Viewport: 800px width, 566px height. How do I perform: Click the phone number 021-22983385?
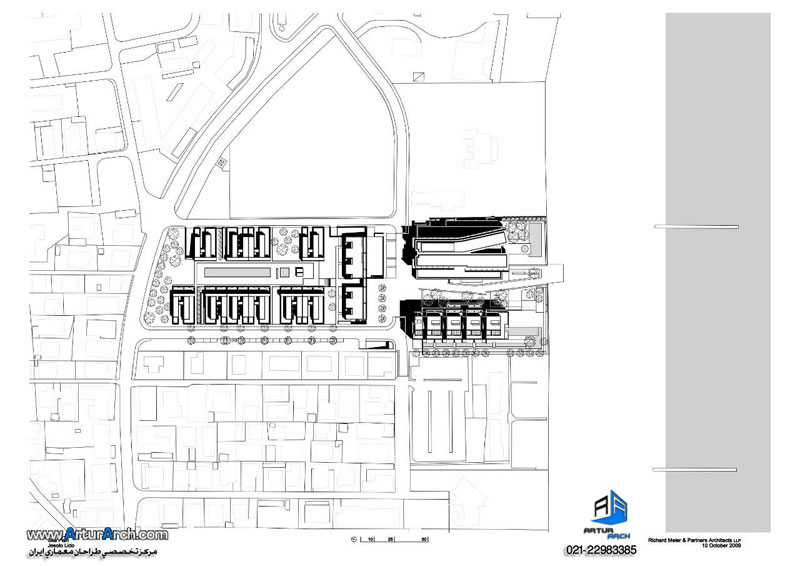click(x=601, y=550)
